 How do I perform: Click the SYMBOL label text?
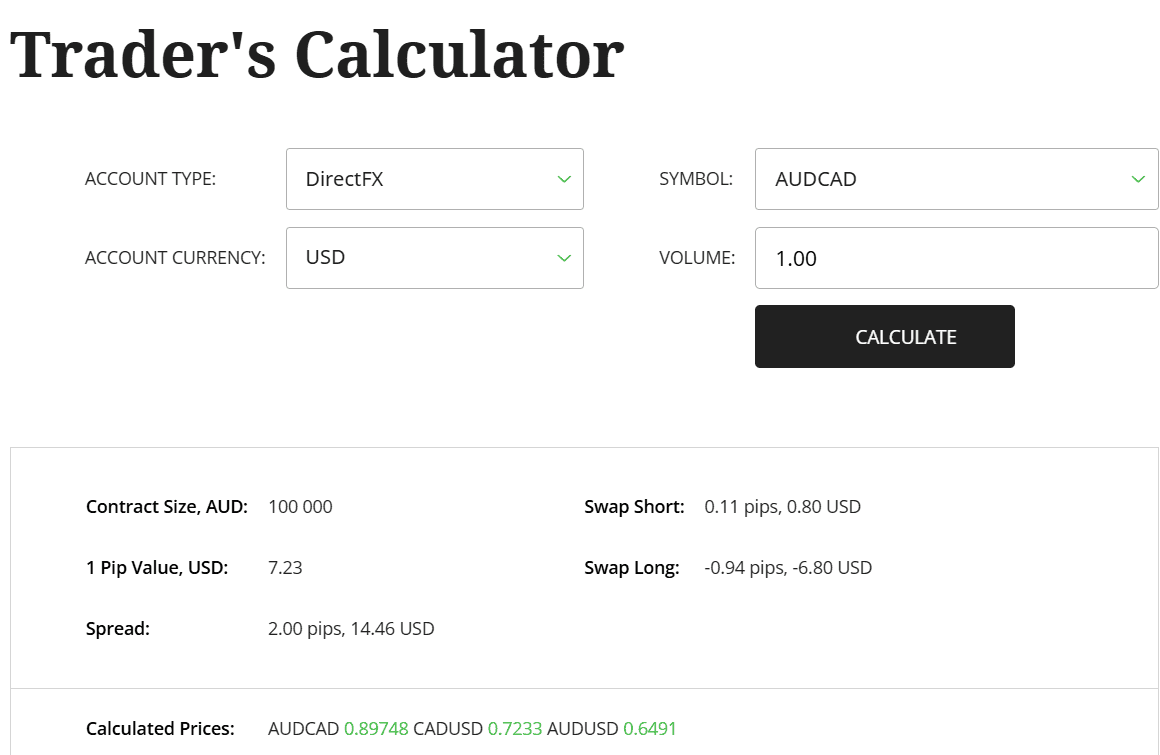pyautogui.click(x=696, y=179)
